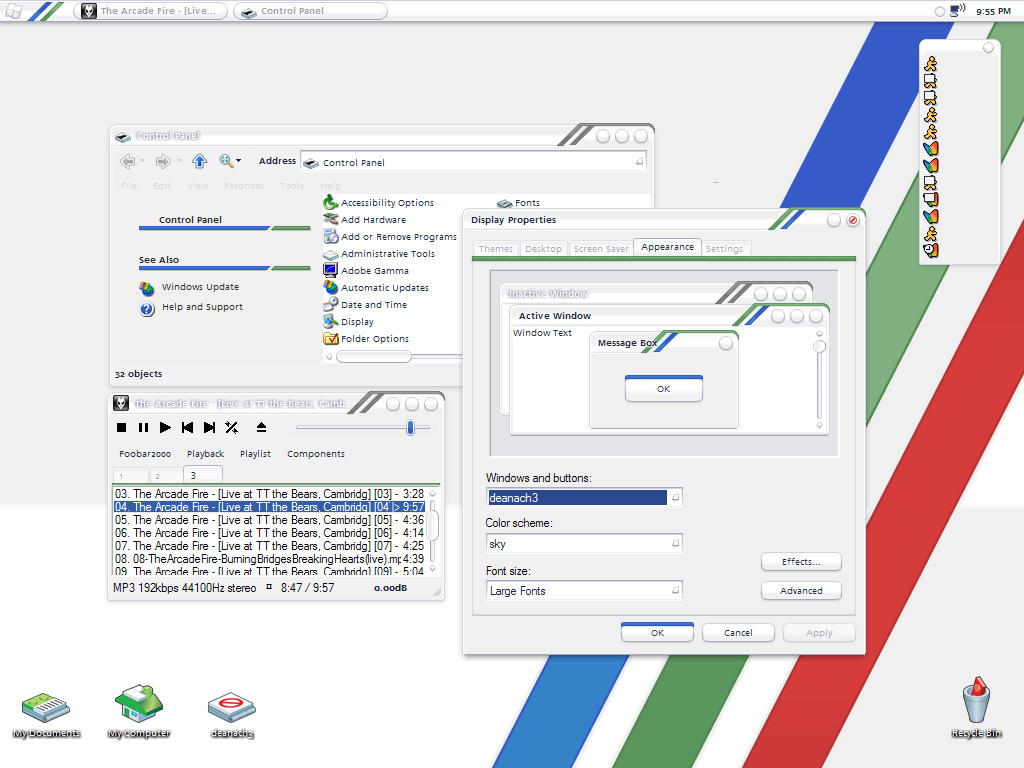Open Display icon in Control Panel
The image size is (1024, 768).
pyautogui.click(x=349, y=322)
